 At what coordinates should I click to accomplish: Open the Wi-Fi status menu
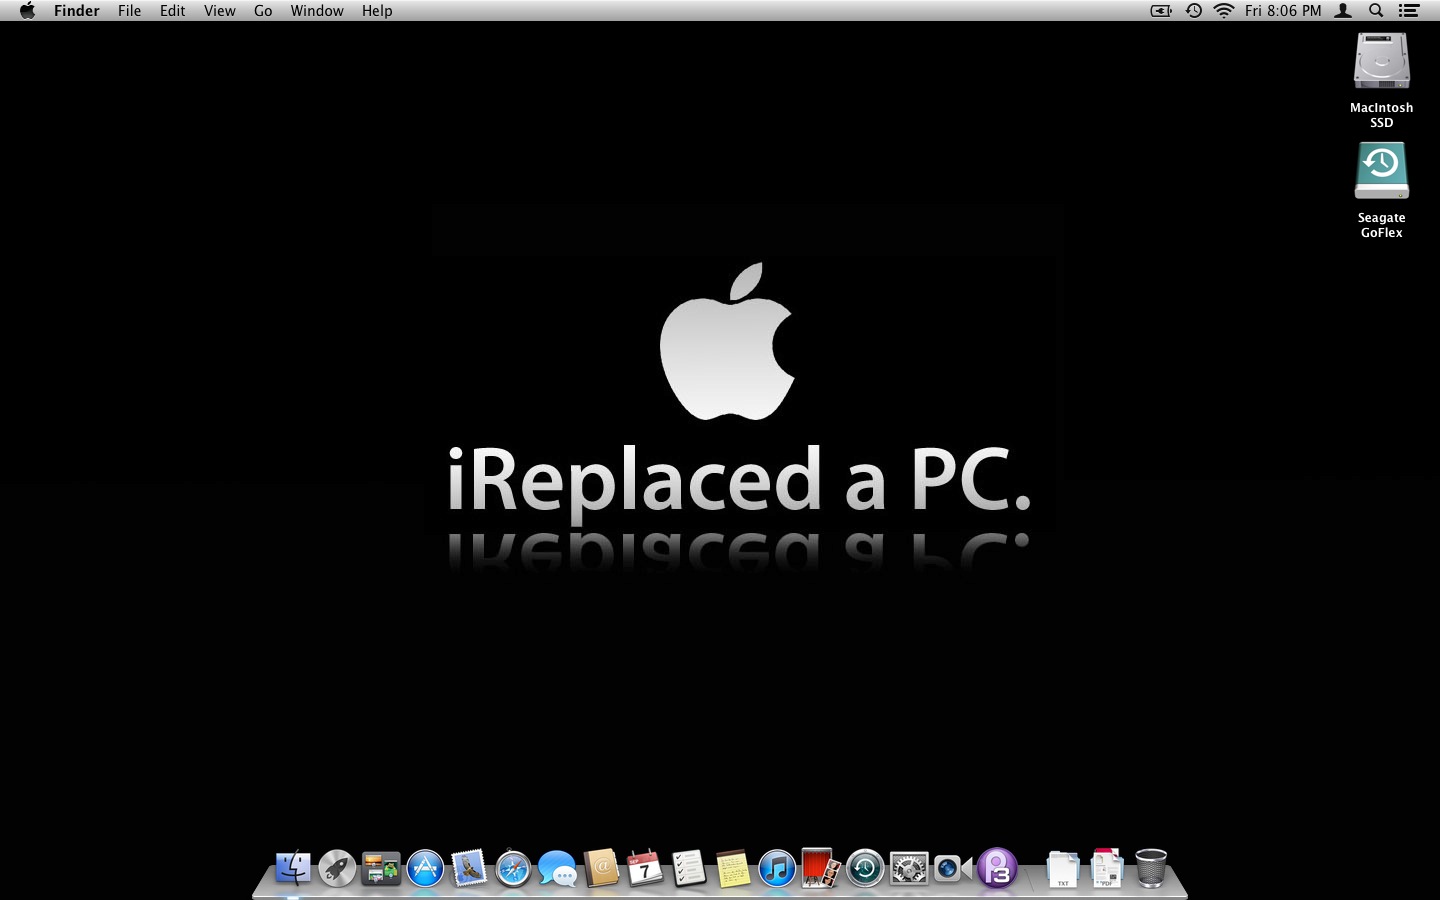pyautogui.click(x=1224, y=11)
